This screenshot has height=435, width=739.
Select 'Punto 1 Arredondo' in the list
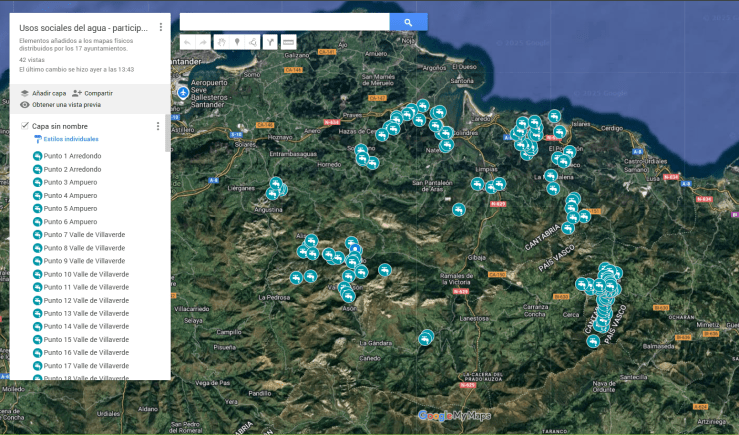point(72,156)
